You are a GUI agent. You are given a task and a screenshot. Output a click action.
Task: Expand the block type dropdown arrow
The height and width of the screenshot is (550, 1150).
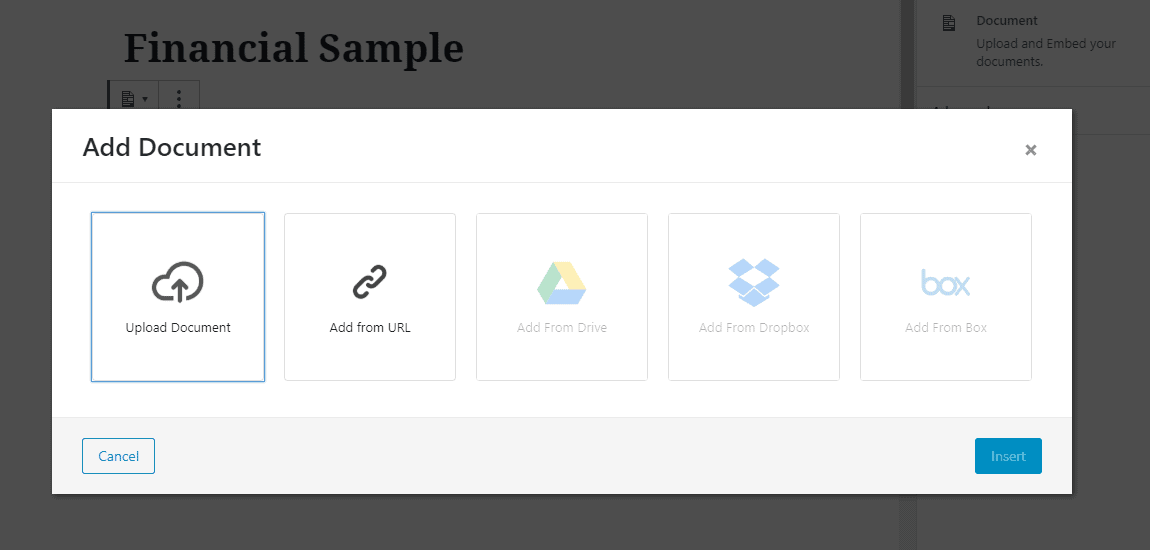pos(145,99)
